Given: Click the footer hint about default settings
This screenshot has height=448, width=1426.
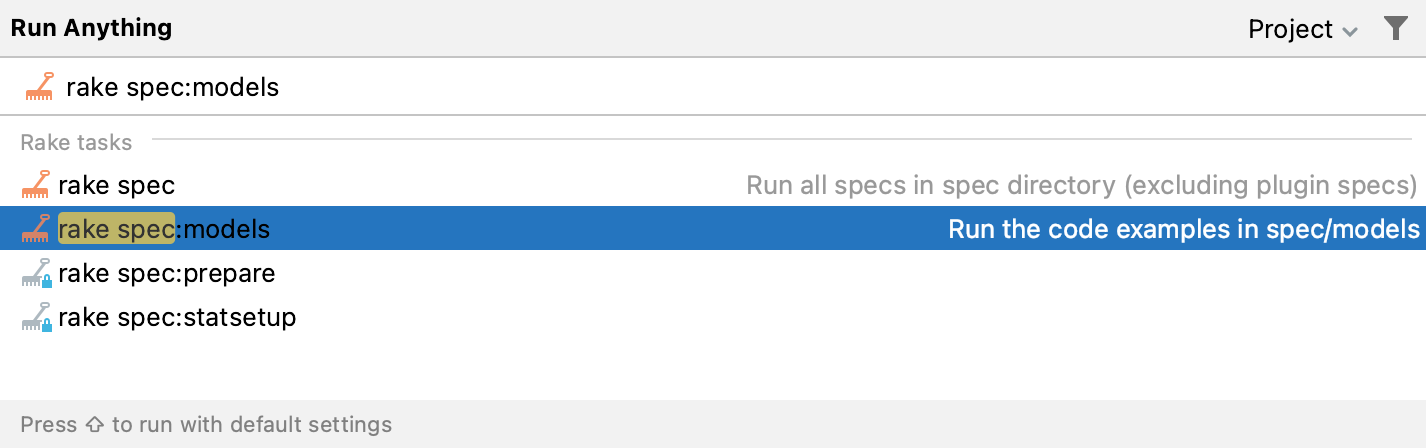Looking at the screenshot, I should 206,424.
